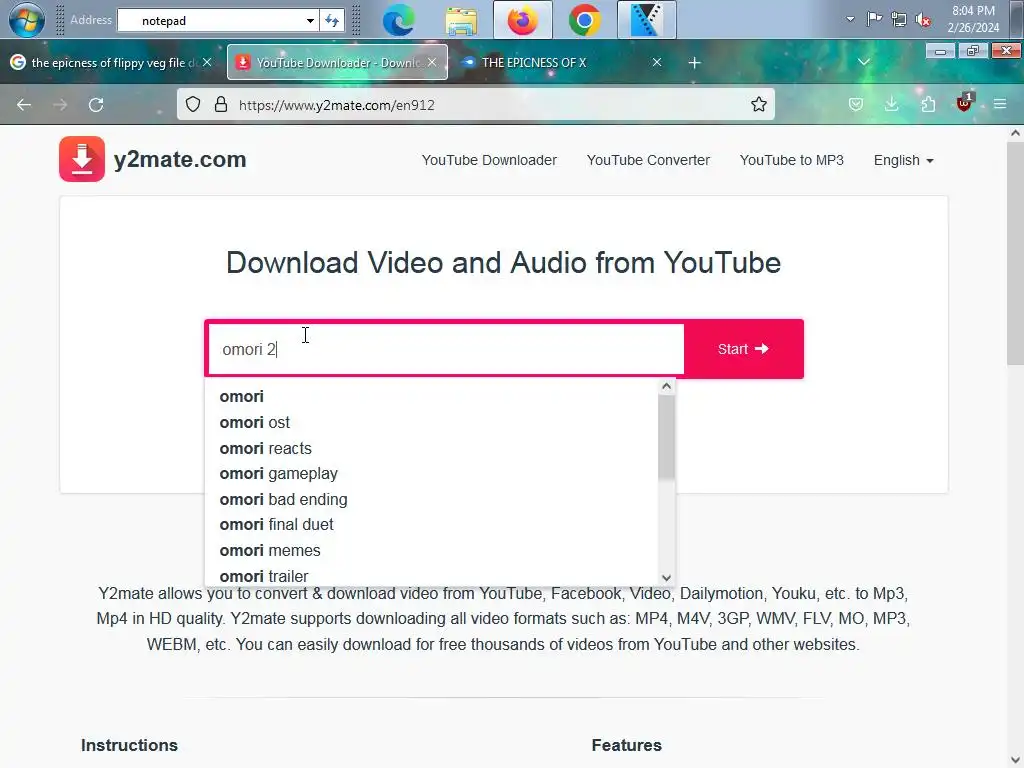Open a new browser tab

pos(694,63)
